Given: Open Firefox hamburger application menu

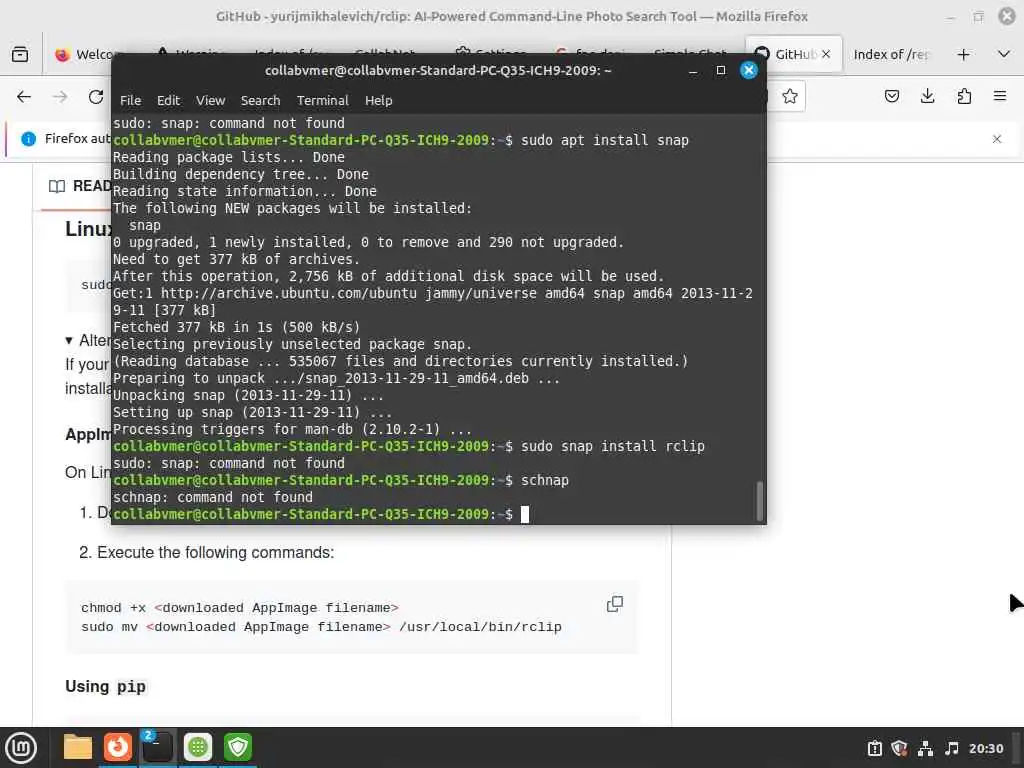Looking at the screenshot, I should point(1000,97).
